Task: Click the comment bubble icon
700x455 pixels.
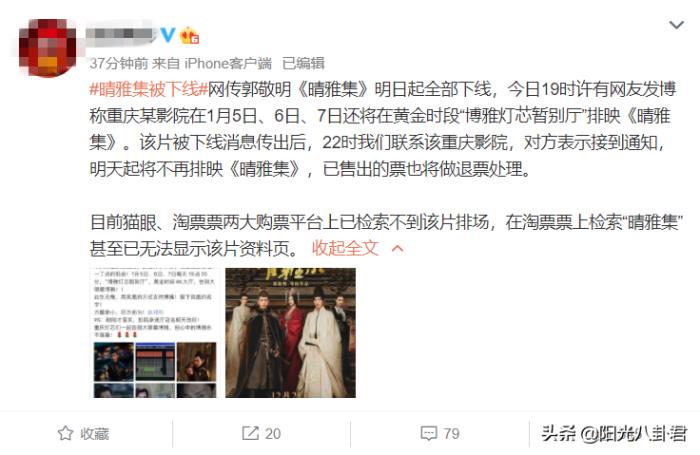Action: (x=429, y=433)
